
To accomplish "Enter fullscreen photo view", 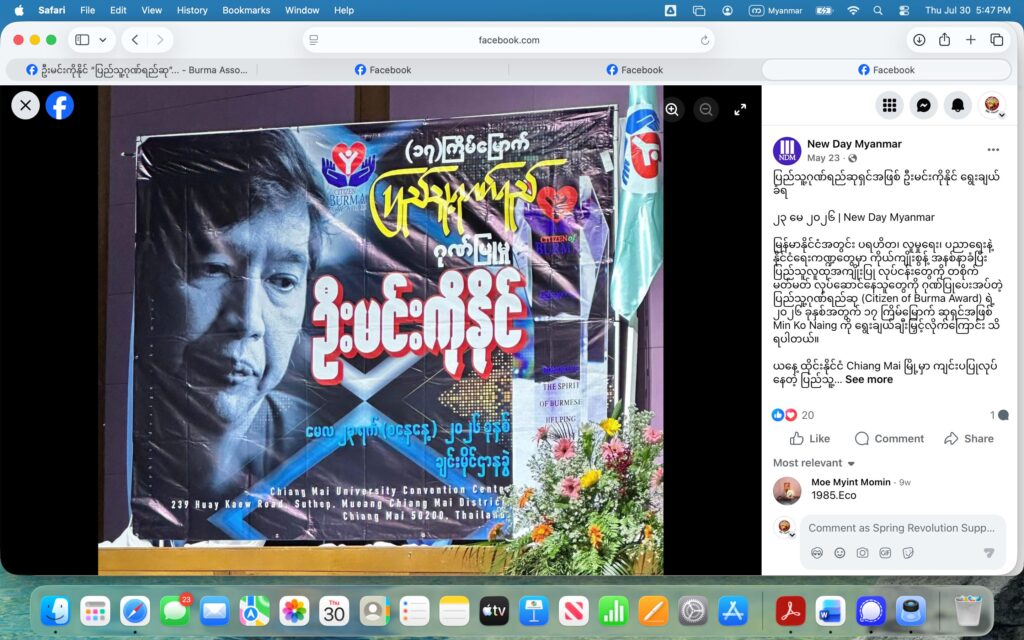I will [x=740, y=110].
